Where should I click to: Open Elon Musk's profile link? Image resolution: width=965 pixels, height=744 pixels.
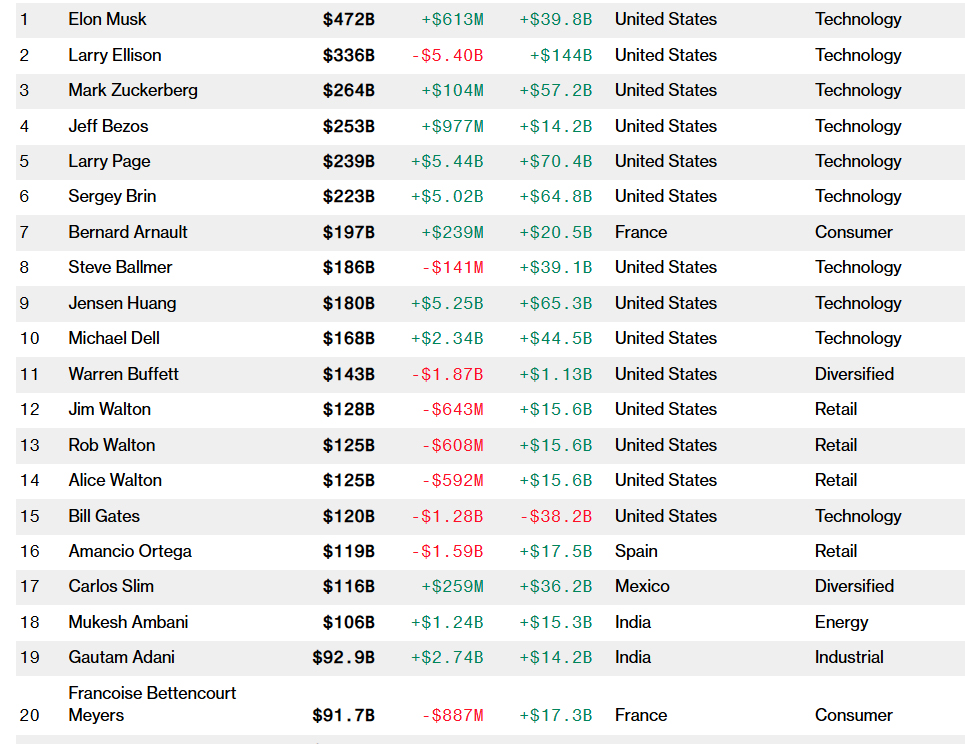[107, 19]
